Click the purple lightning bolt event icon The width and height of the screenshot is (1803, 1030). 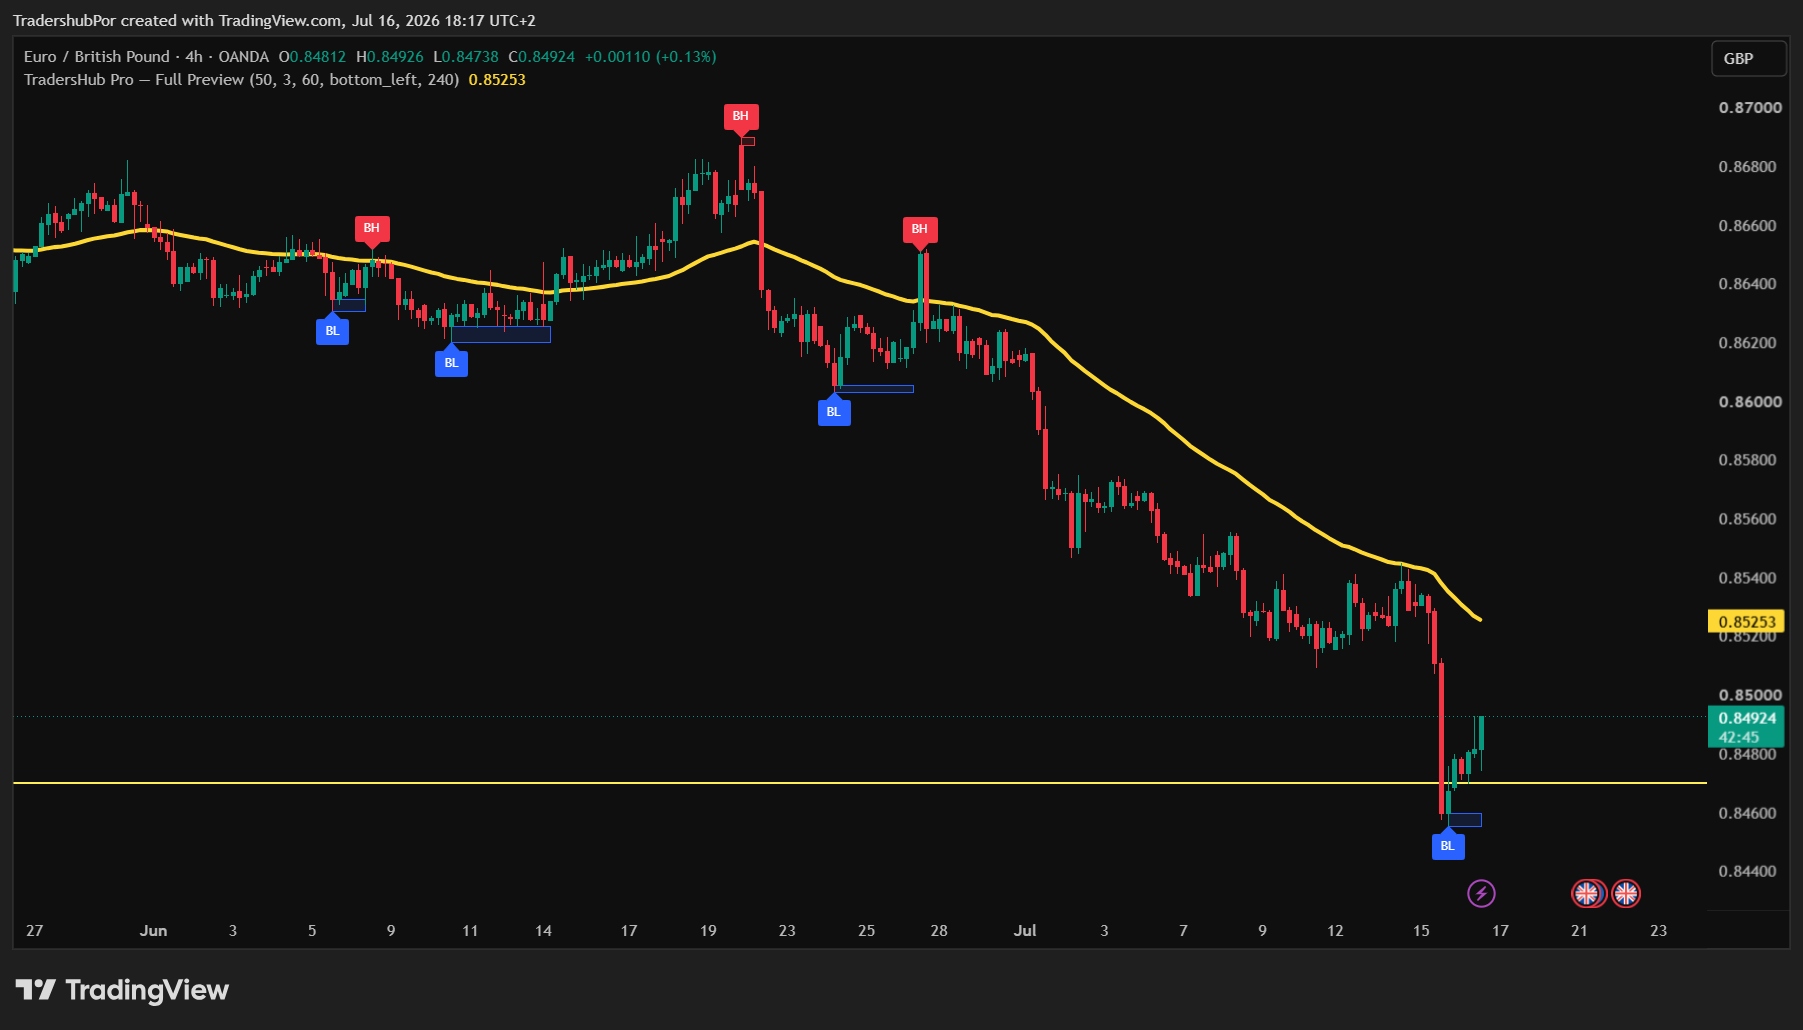pos(1481,893)
